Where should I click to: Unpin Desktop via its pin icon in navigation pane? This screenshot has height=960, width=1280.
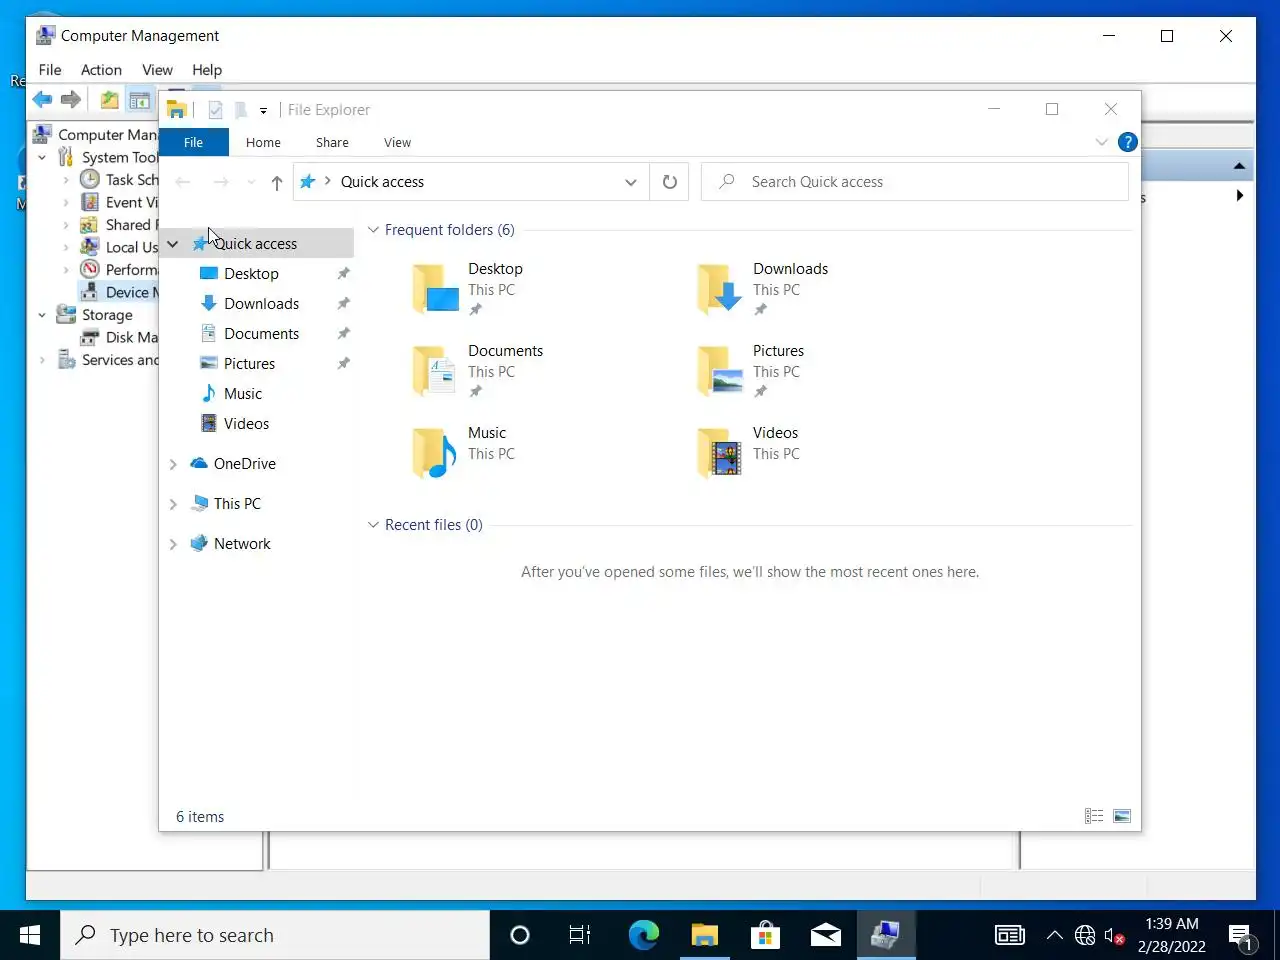pos(343,274)
